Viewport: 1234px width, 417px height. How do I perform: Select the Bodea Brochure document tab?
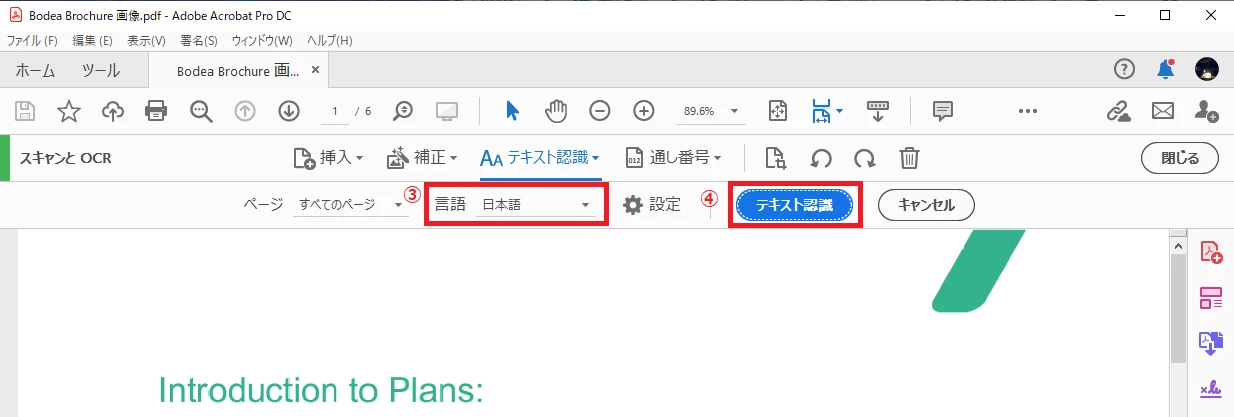point(238,71)
